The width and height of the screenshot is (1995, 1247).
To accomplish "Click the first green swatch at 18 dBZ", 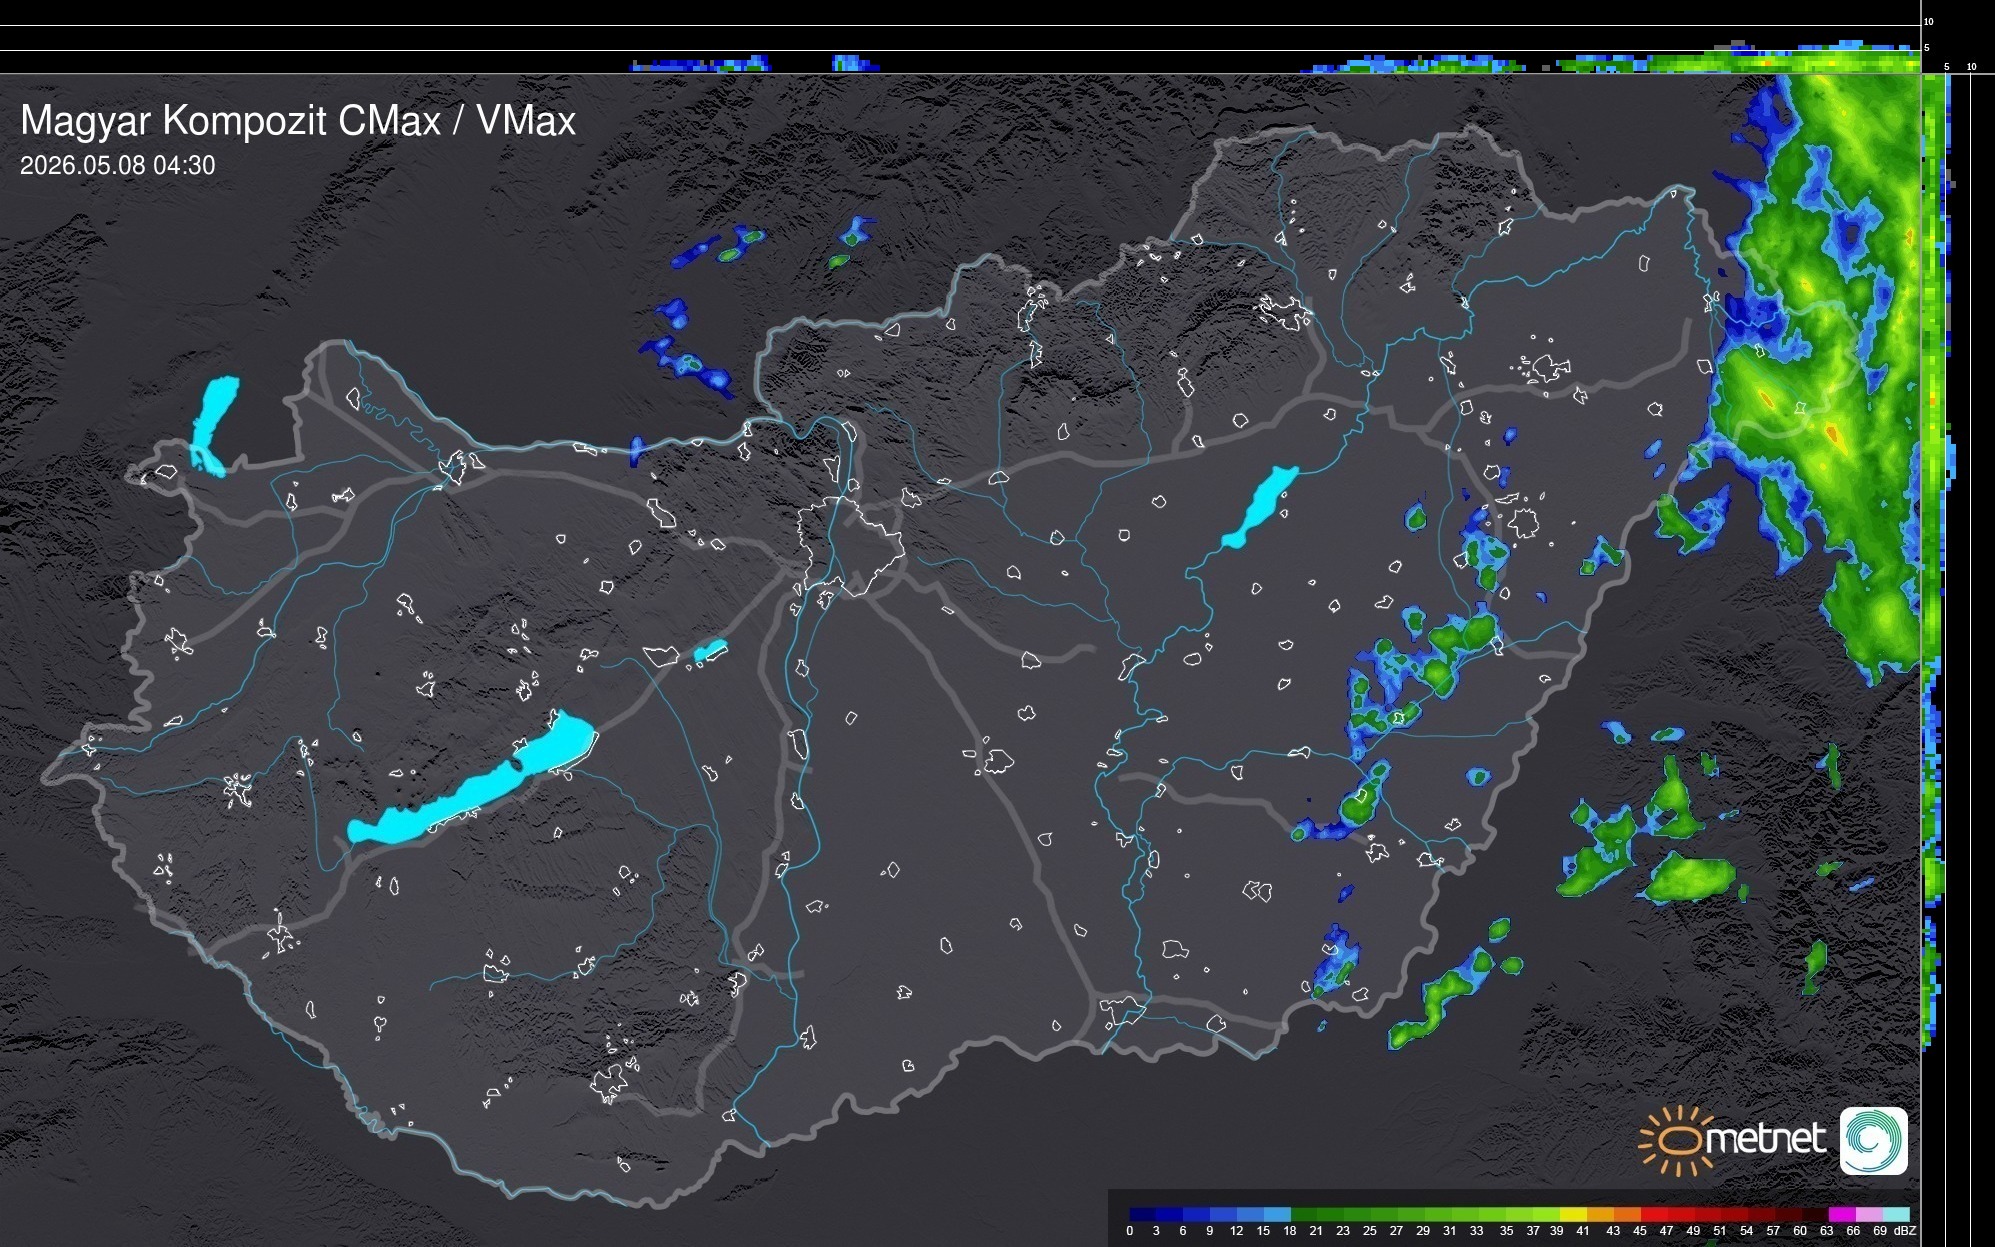I will click(x=1304, y=1214).
